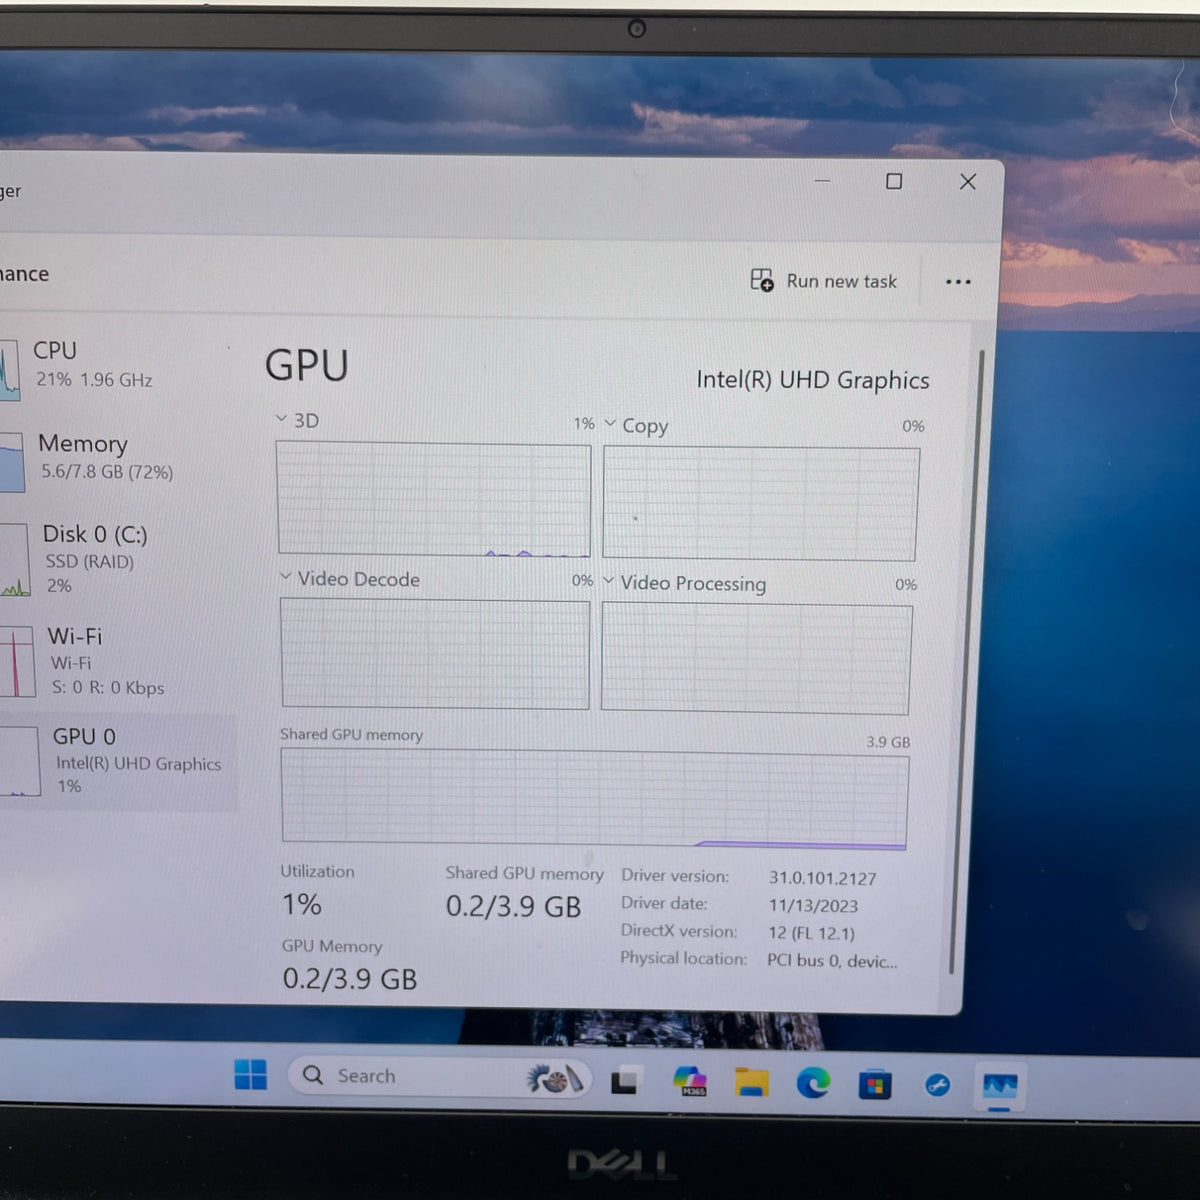The image size is (1200, 1200).
Task: Click Run new task button
Action: pos(824,281)
